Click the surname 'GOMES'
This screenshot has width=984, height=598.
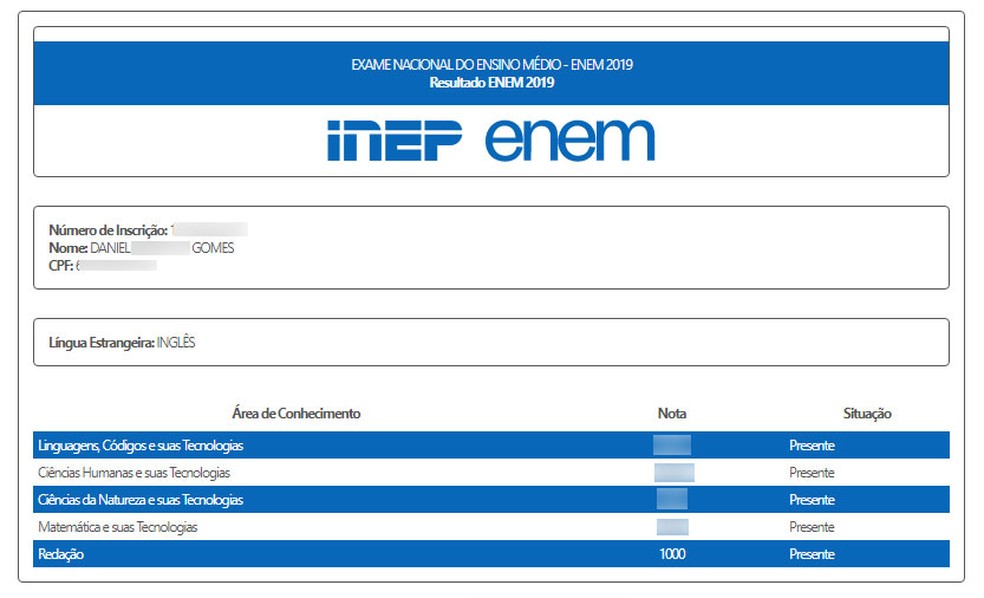[213, 248]
